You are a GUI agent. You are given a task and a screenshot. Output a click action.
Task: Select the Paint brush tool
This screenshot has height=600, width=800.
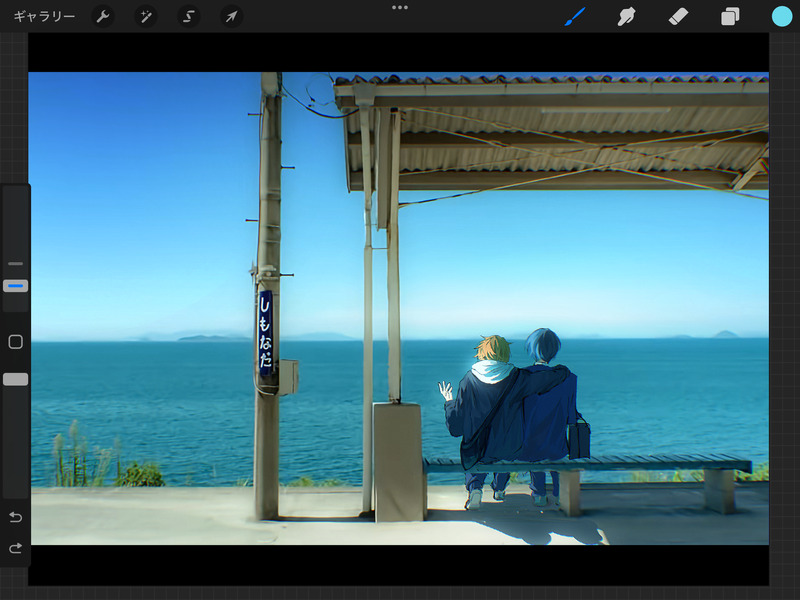pyautogui.click(x=575, y=16)
